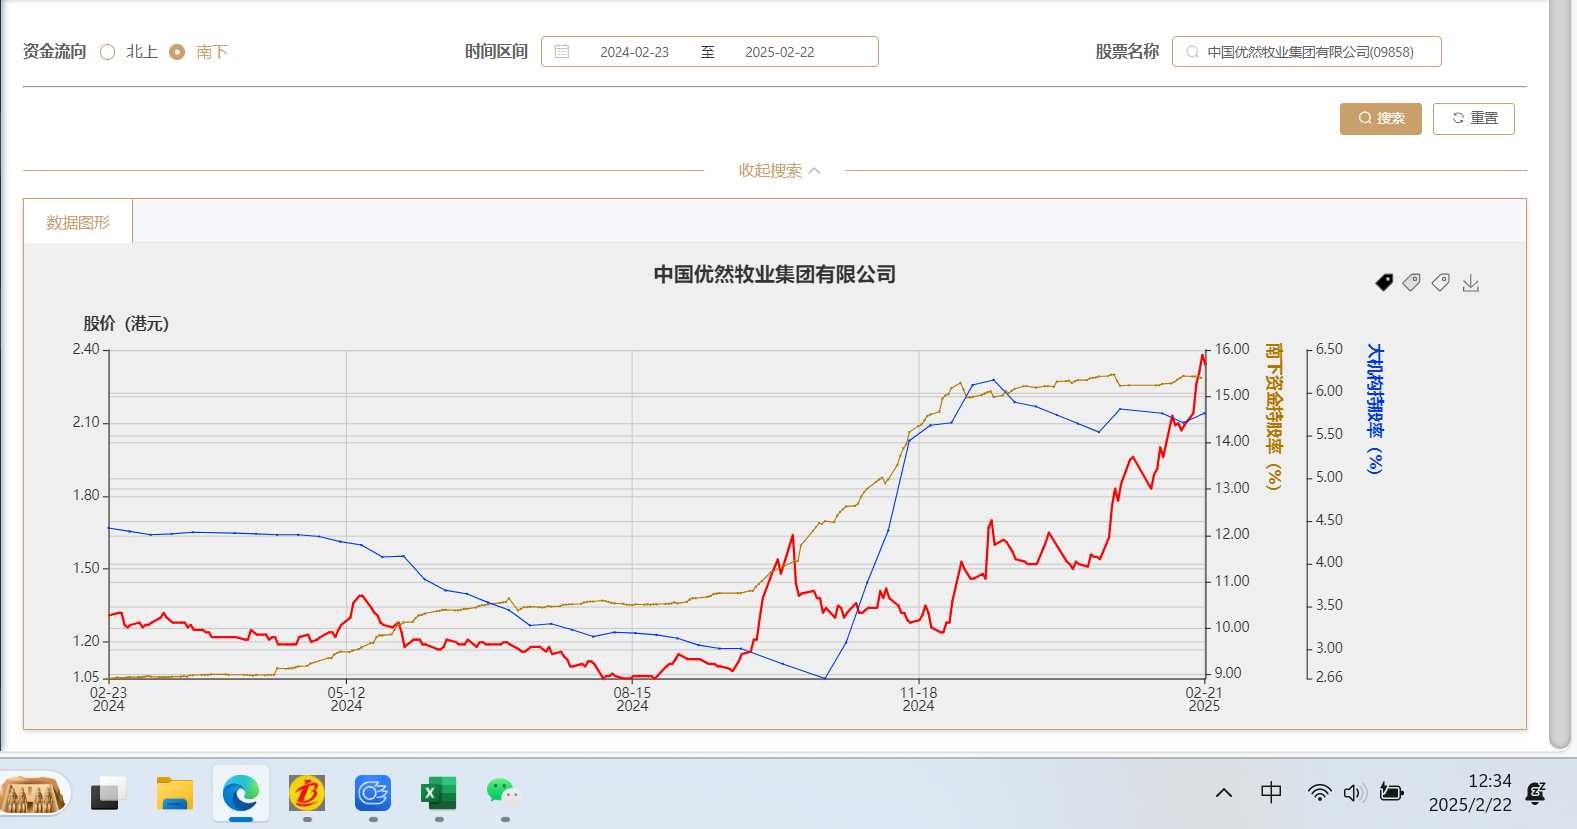
Task: Open Task View from the taskbar
Action: (x=107, y=794)
